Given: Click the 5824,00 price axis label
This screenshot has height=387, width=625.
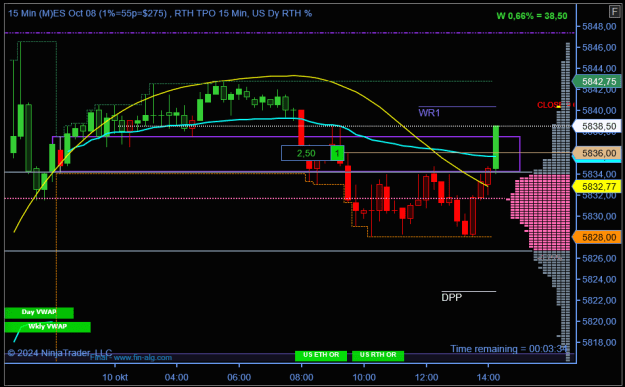Looking at the screenshot, I should (x=599, y=279).
